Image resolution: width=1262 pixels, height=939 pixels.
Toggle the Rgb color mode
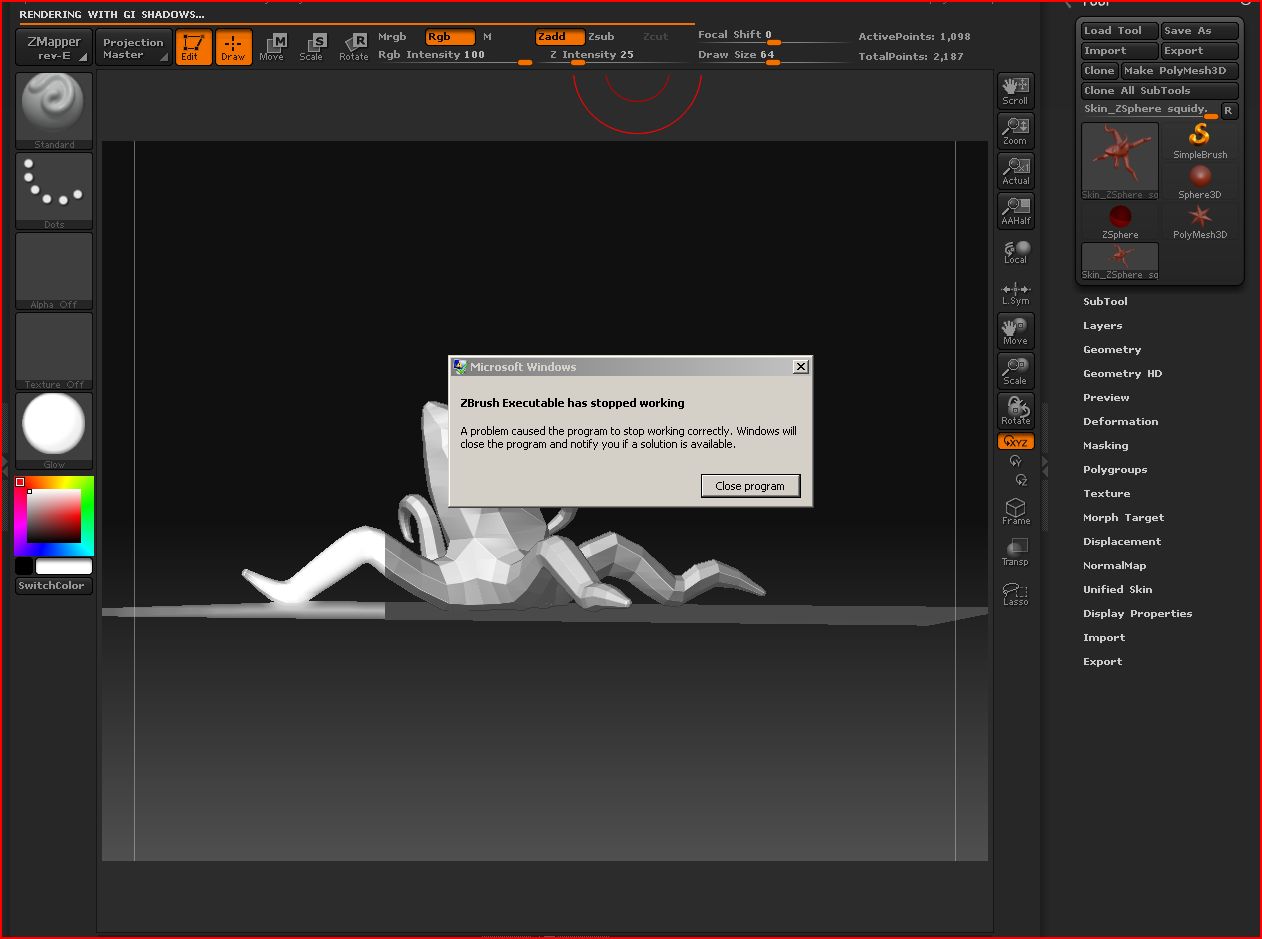tap(450, 37)
